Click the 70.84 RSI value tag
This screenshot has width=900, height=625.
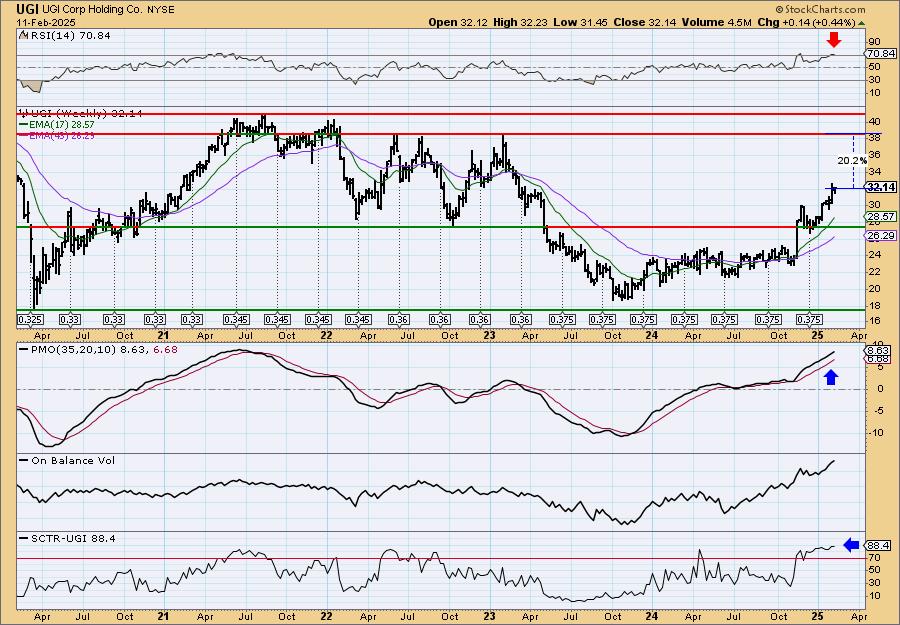point(881,53)
